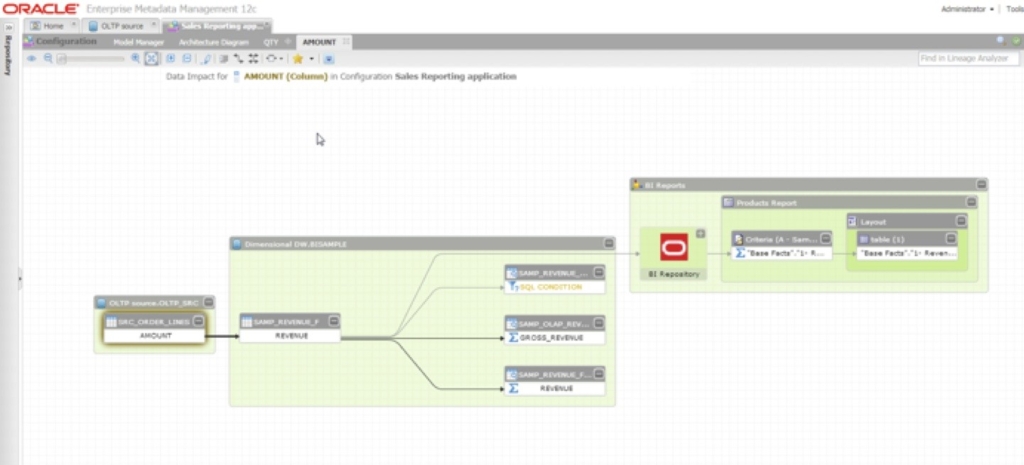This screenshot has width=1024, height=465.
Task: Click the BI Reports folder icon
Action: pos(637,185)
